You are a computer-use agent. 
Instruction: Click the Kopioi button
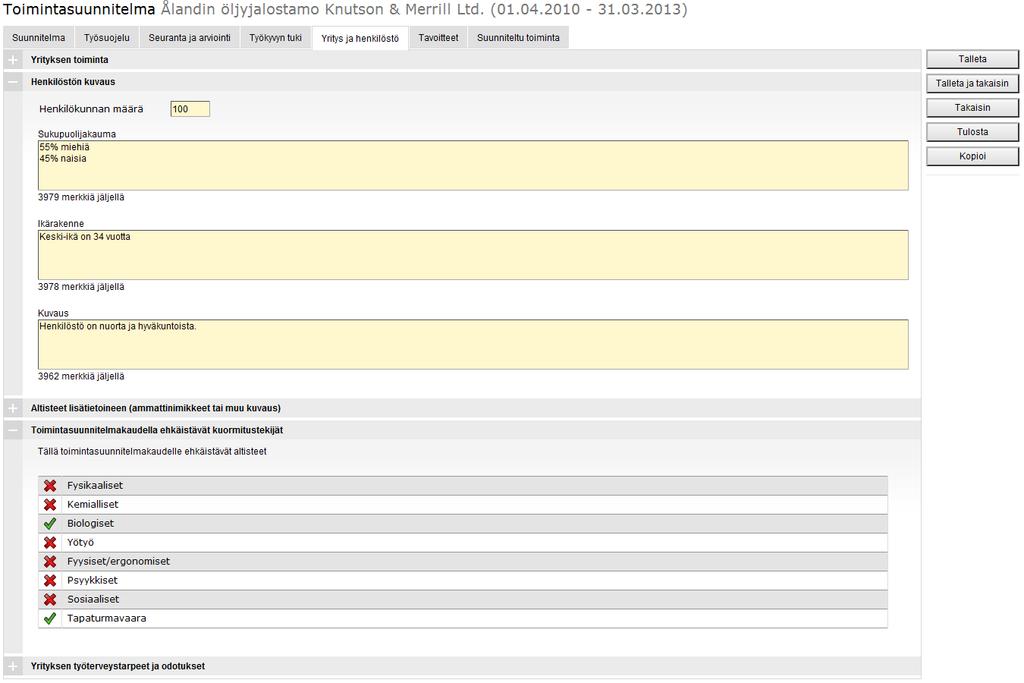[972, 157]
